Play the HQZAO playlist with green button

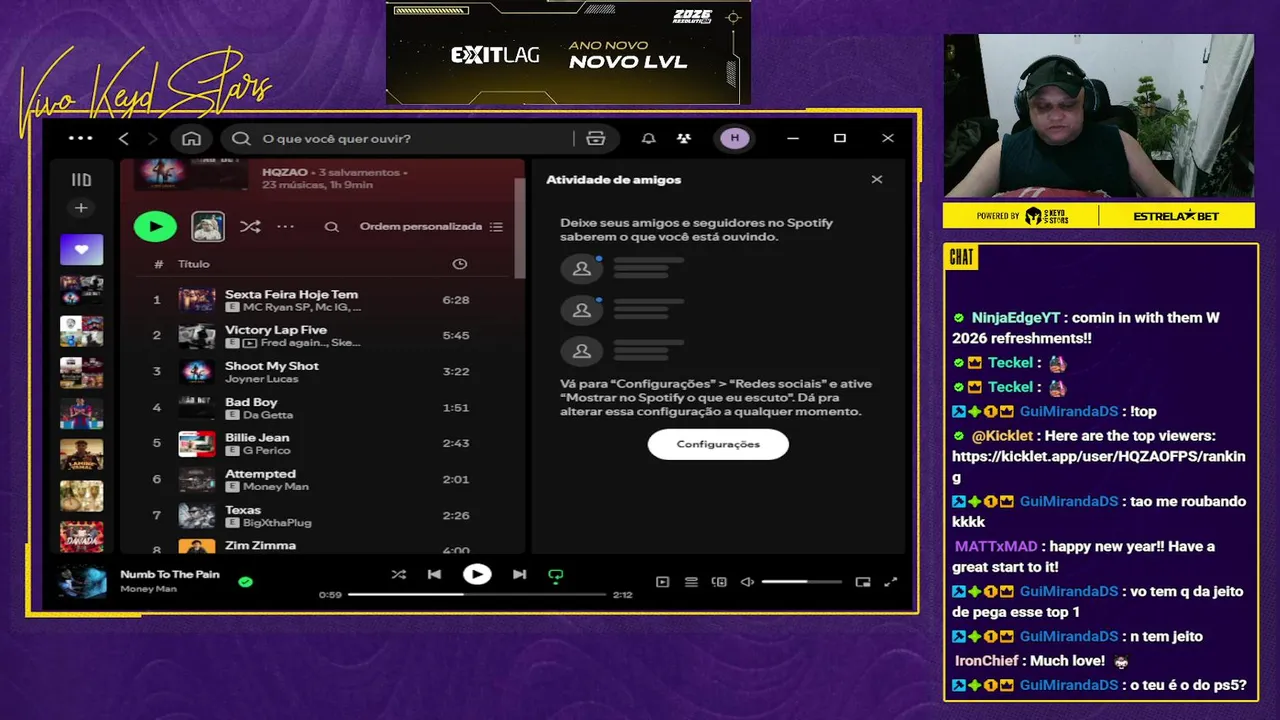tap(155, 227)
